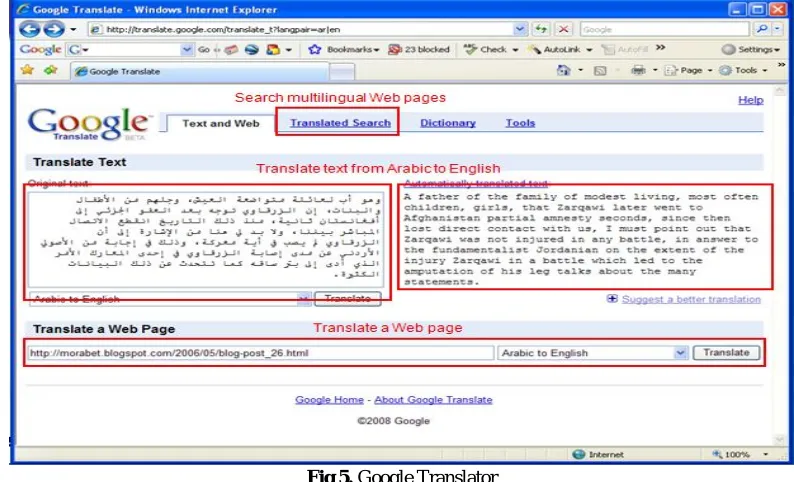Open search provider options dropdown arrow
The height and width of the screenshot is (482, 794).
(777, 29)
